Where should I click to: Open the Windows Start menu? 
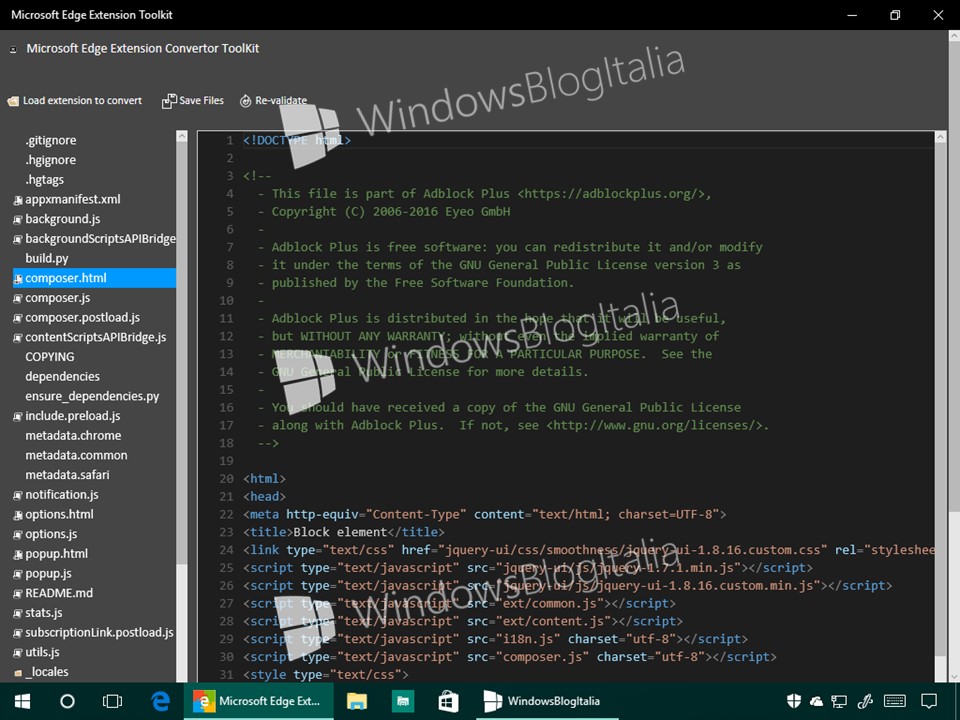pyautogui.click(x=23, y=701)
